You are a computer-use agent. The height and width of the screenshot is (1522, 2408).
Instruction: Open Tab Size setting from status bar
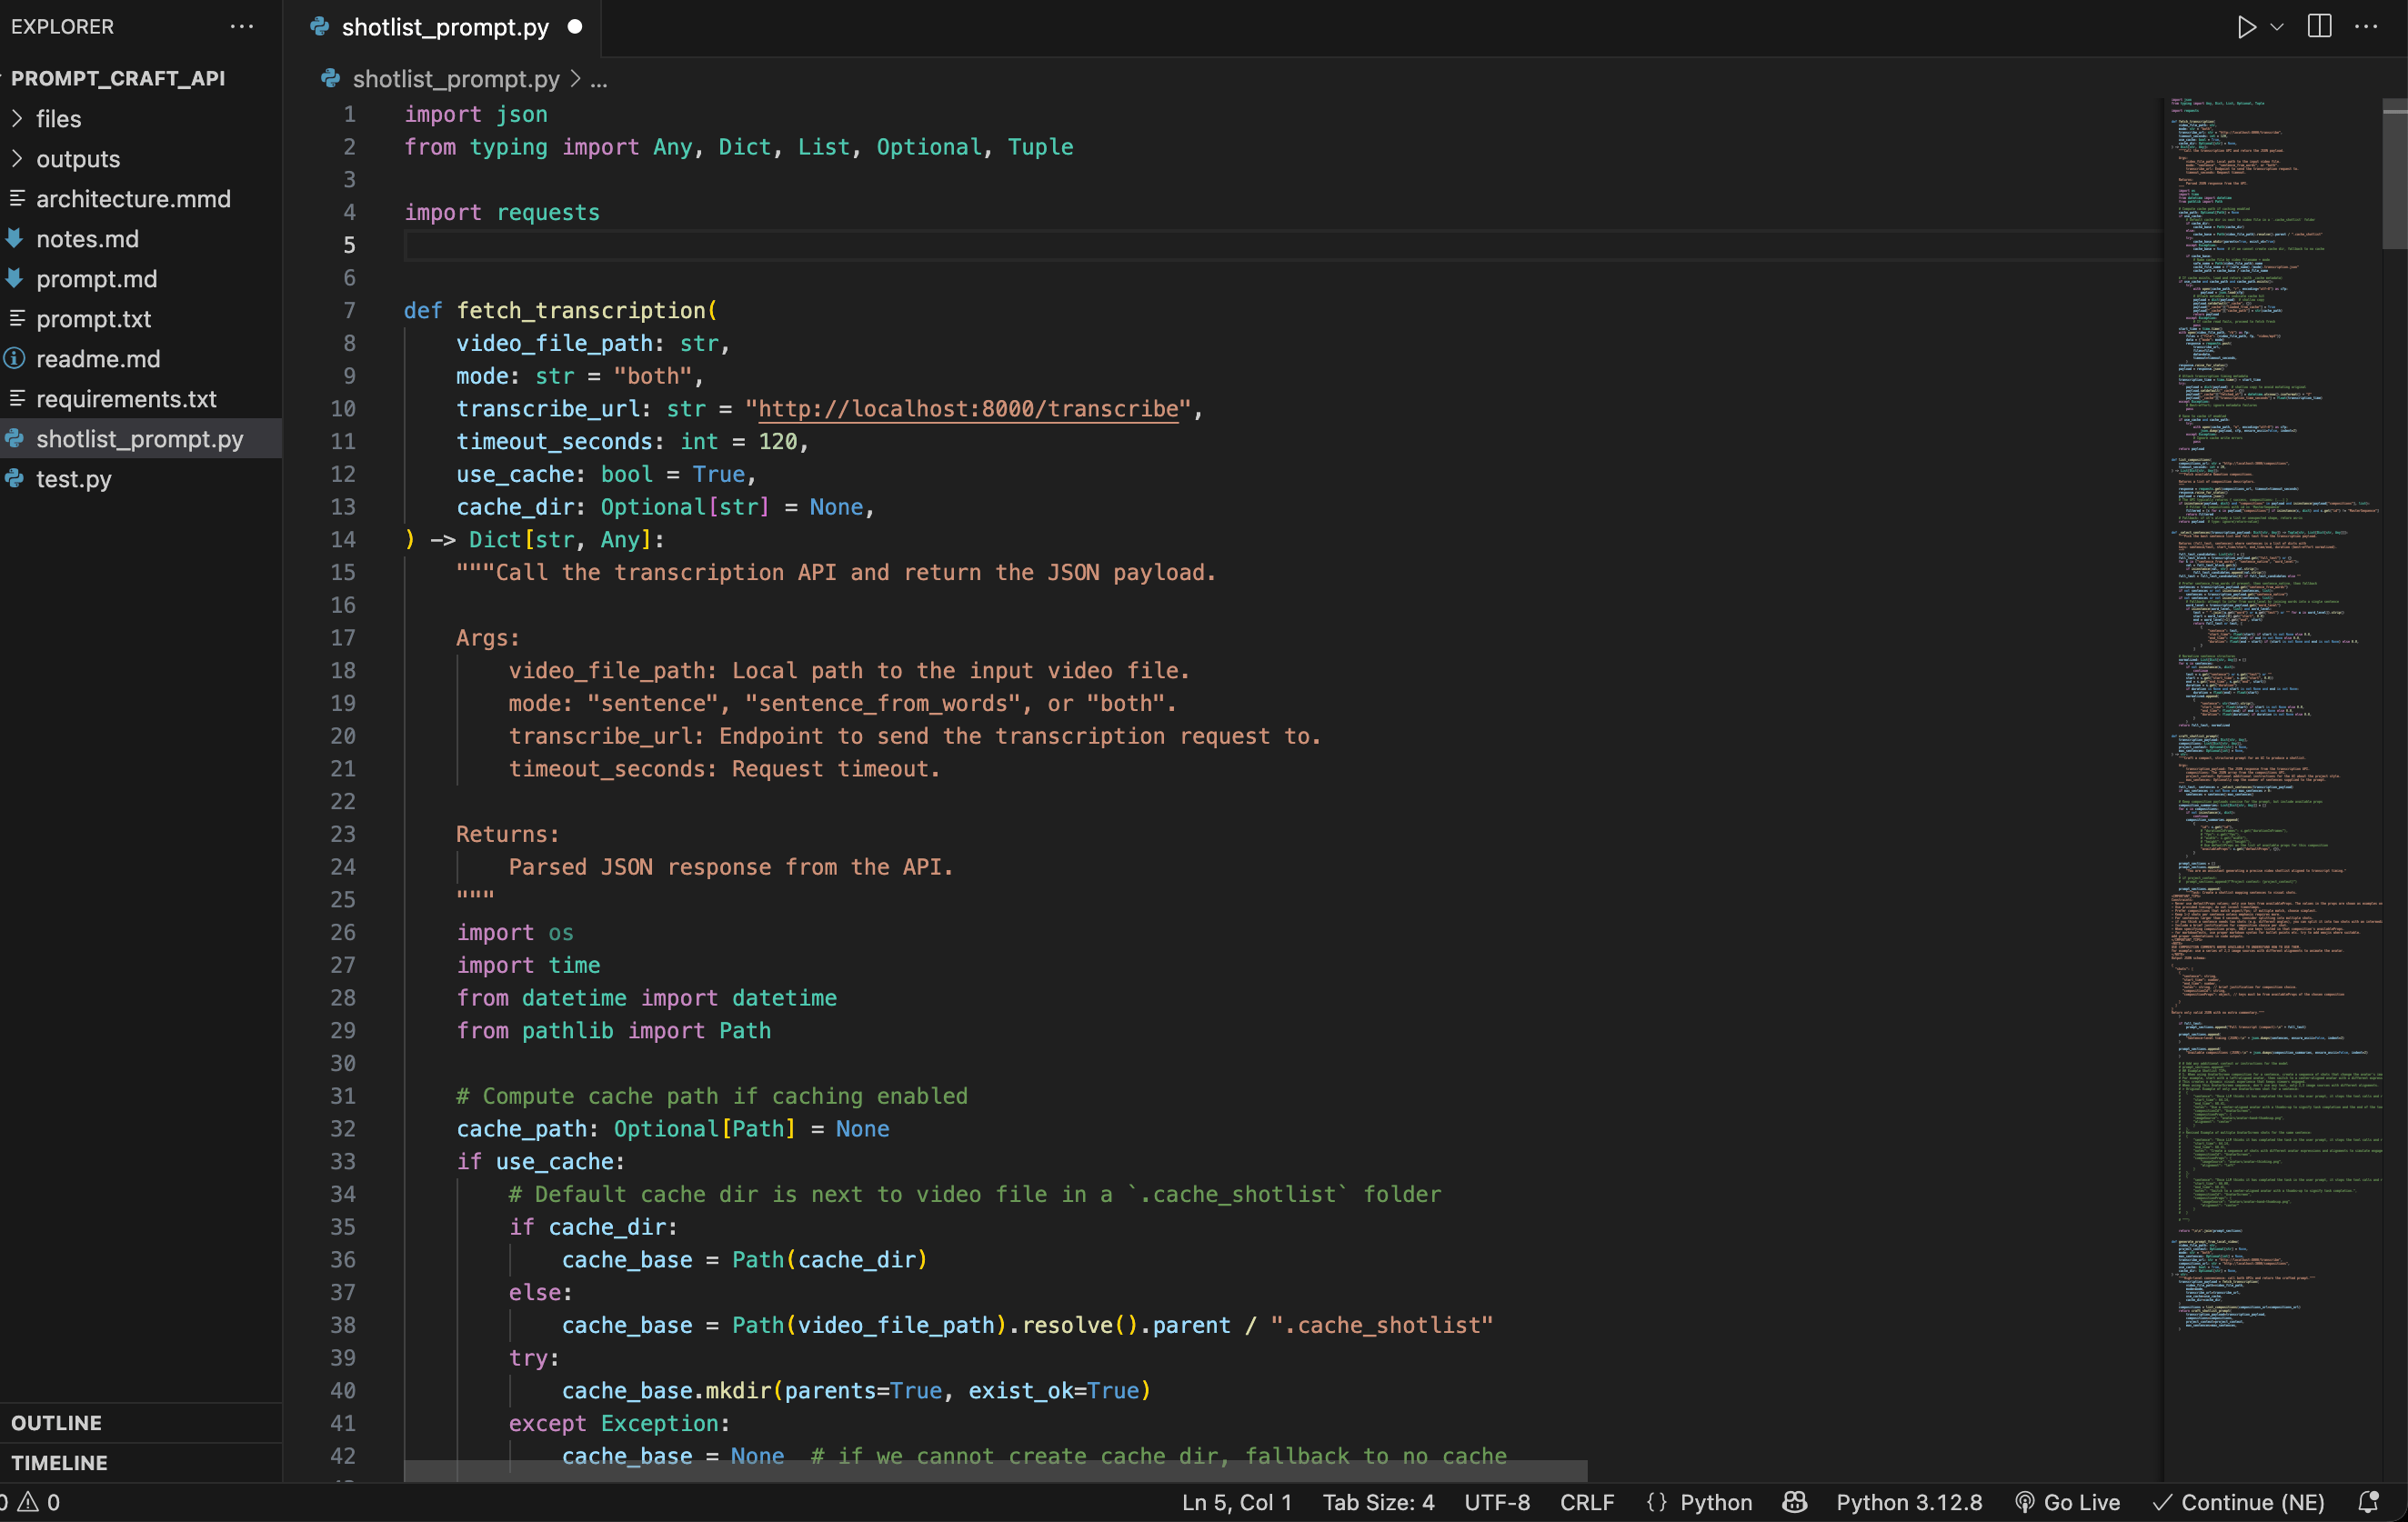[1378, 1501]
